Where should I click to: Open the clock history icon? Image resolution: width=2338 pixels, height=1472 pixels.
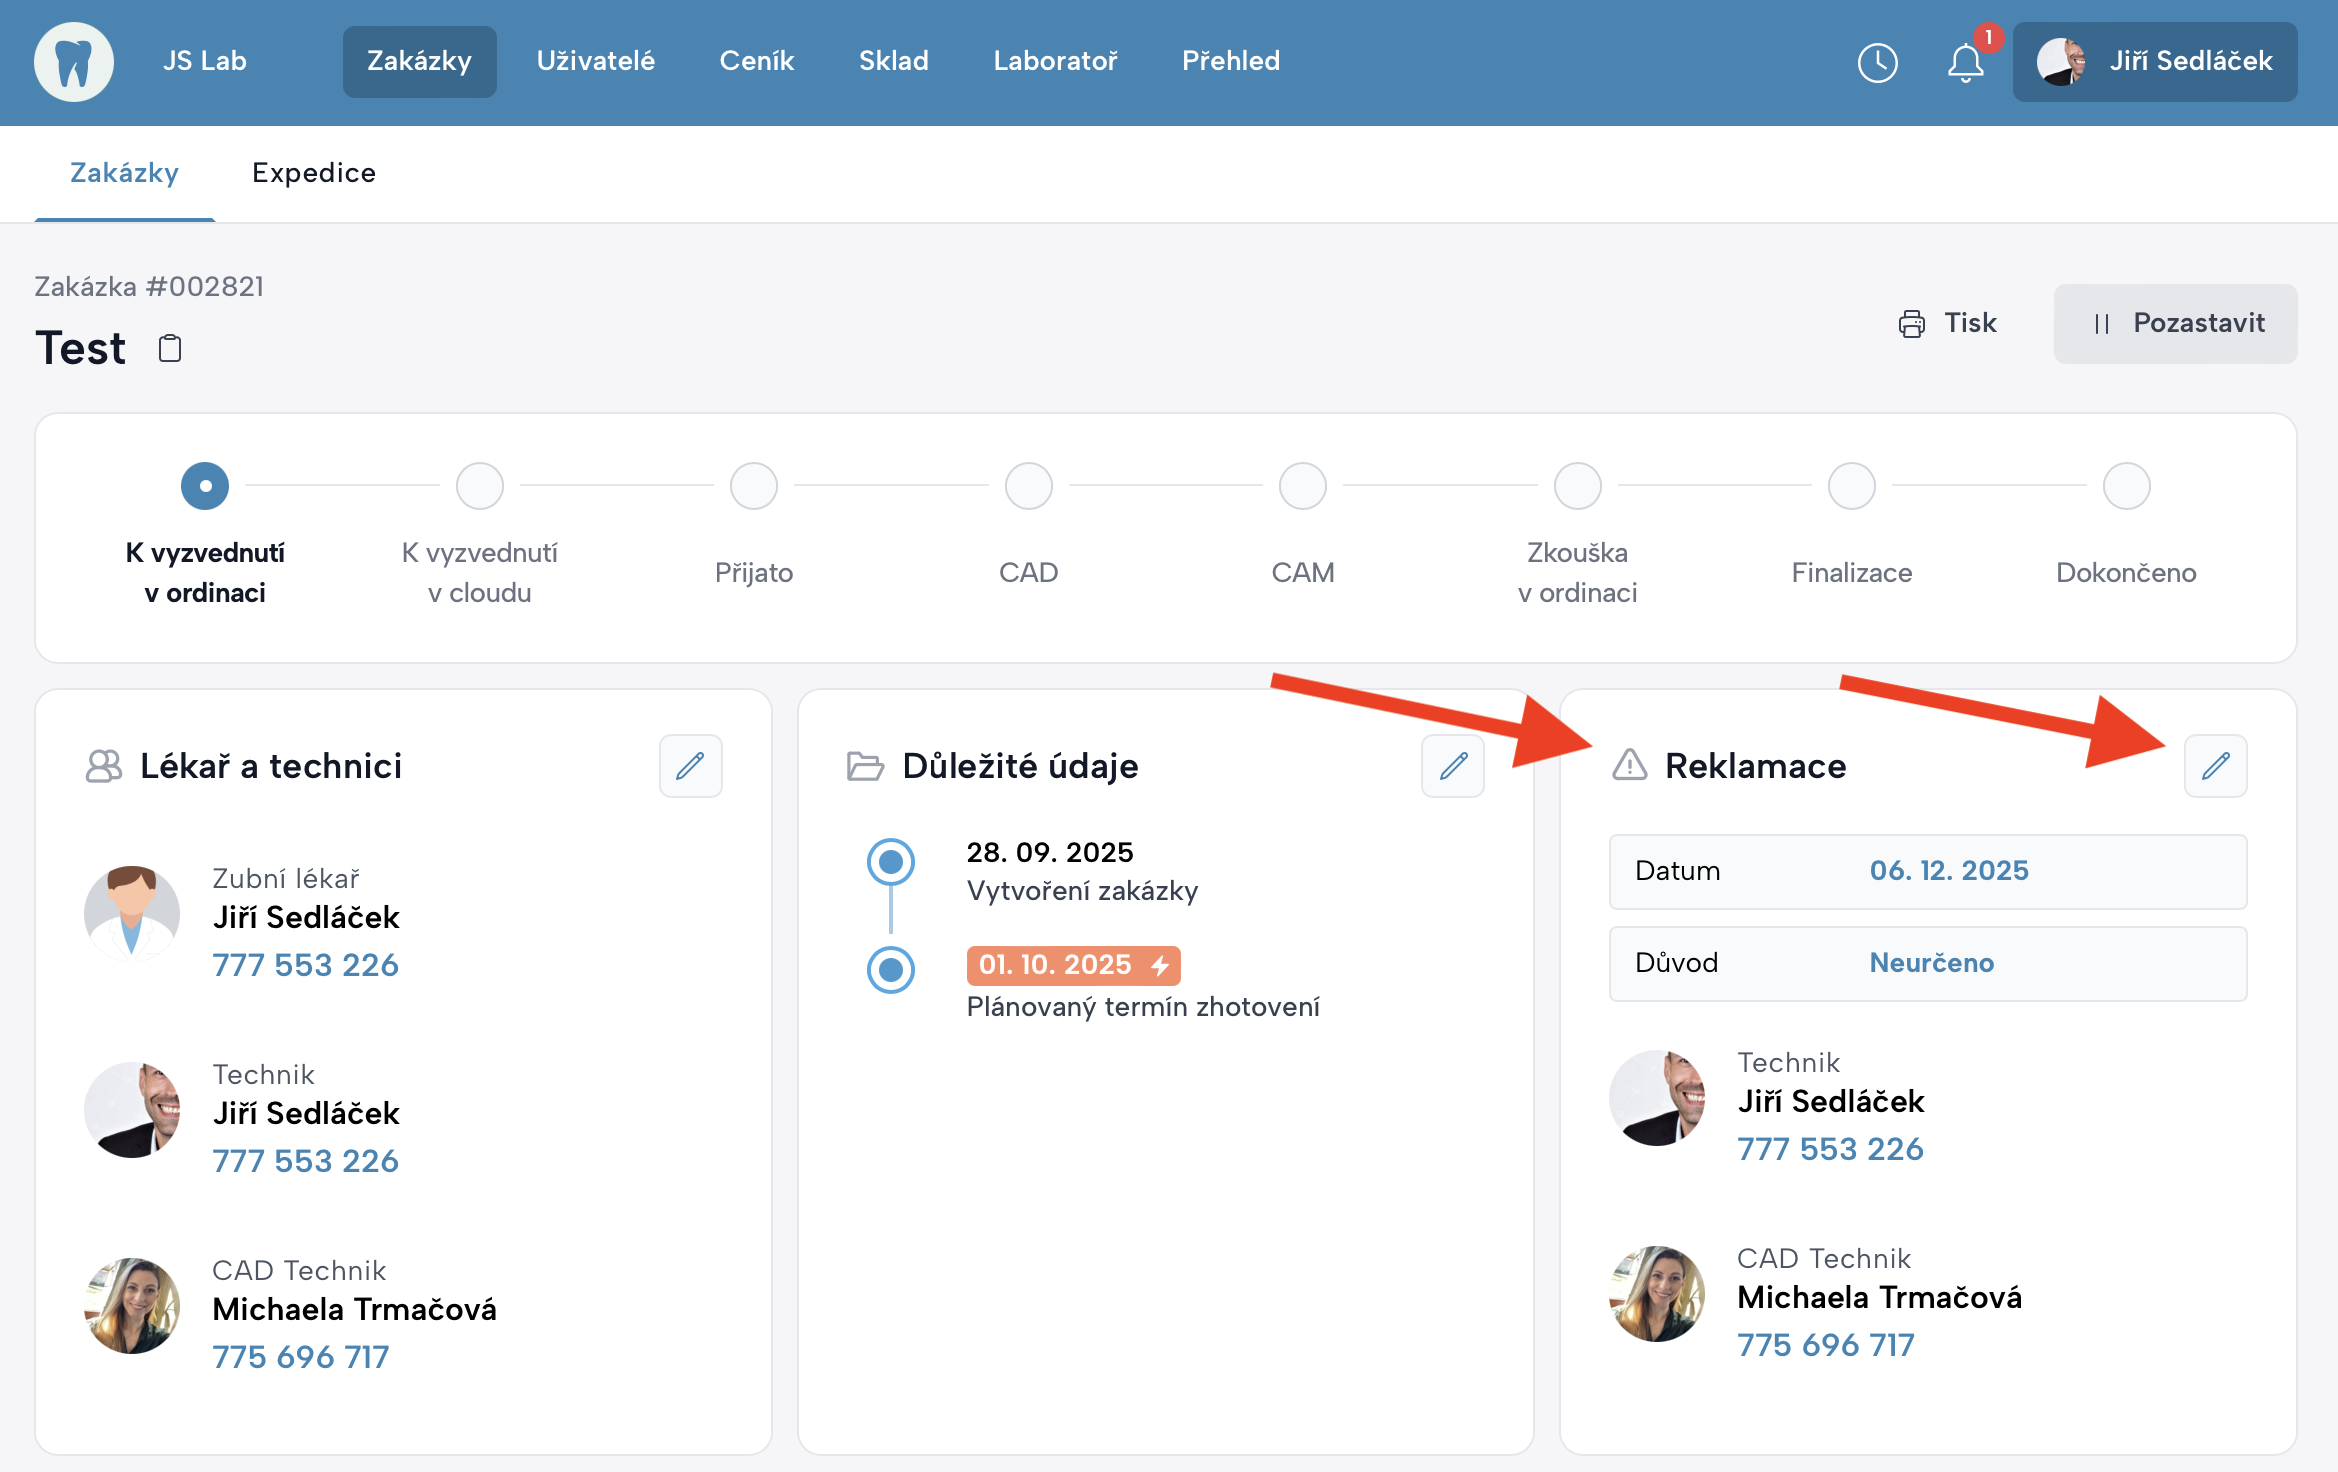(1877, 62)
